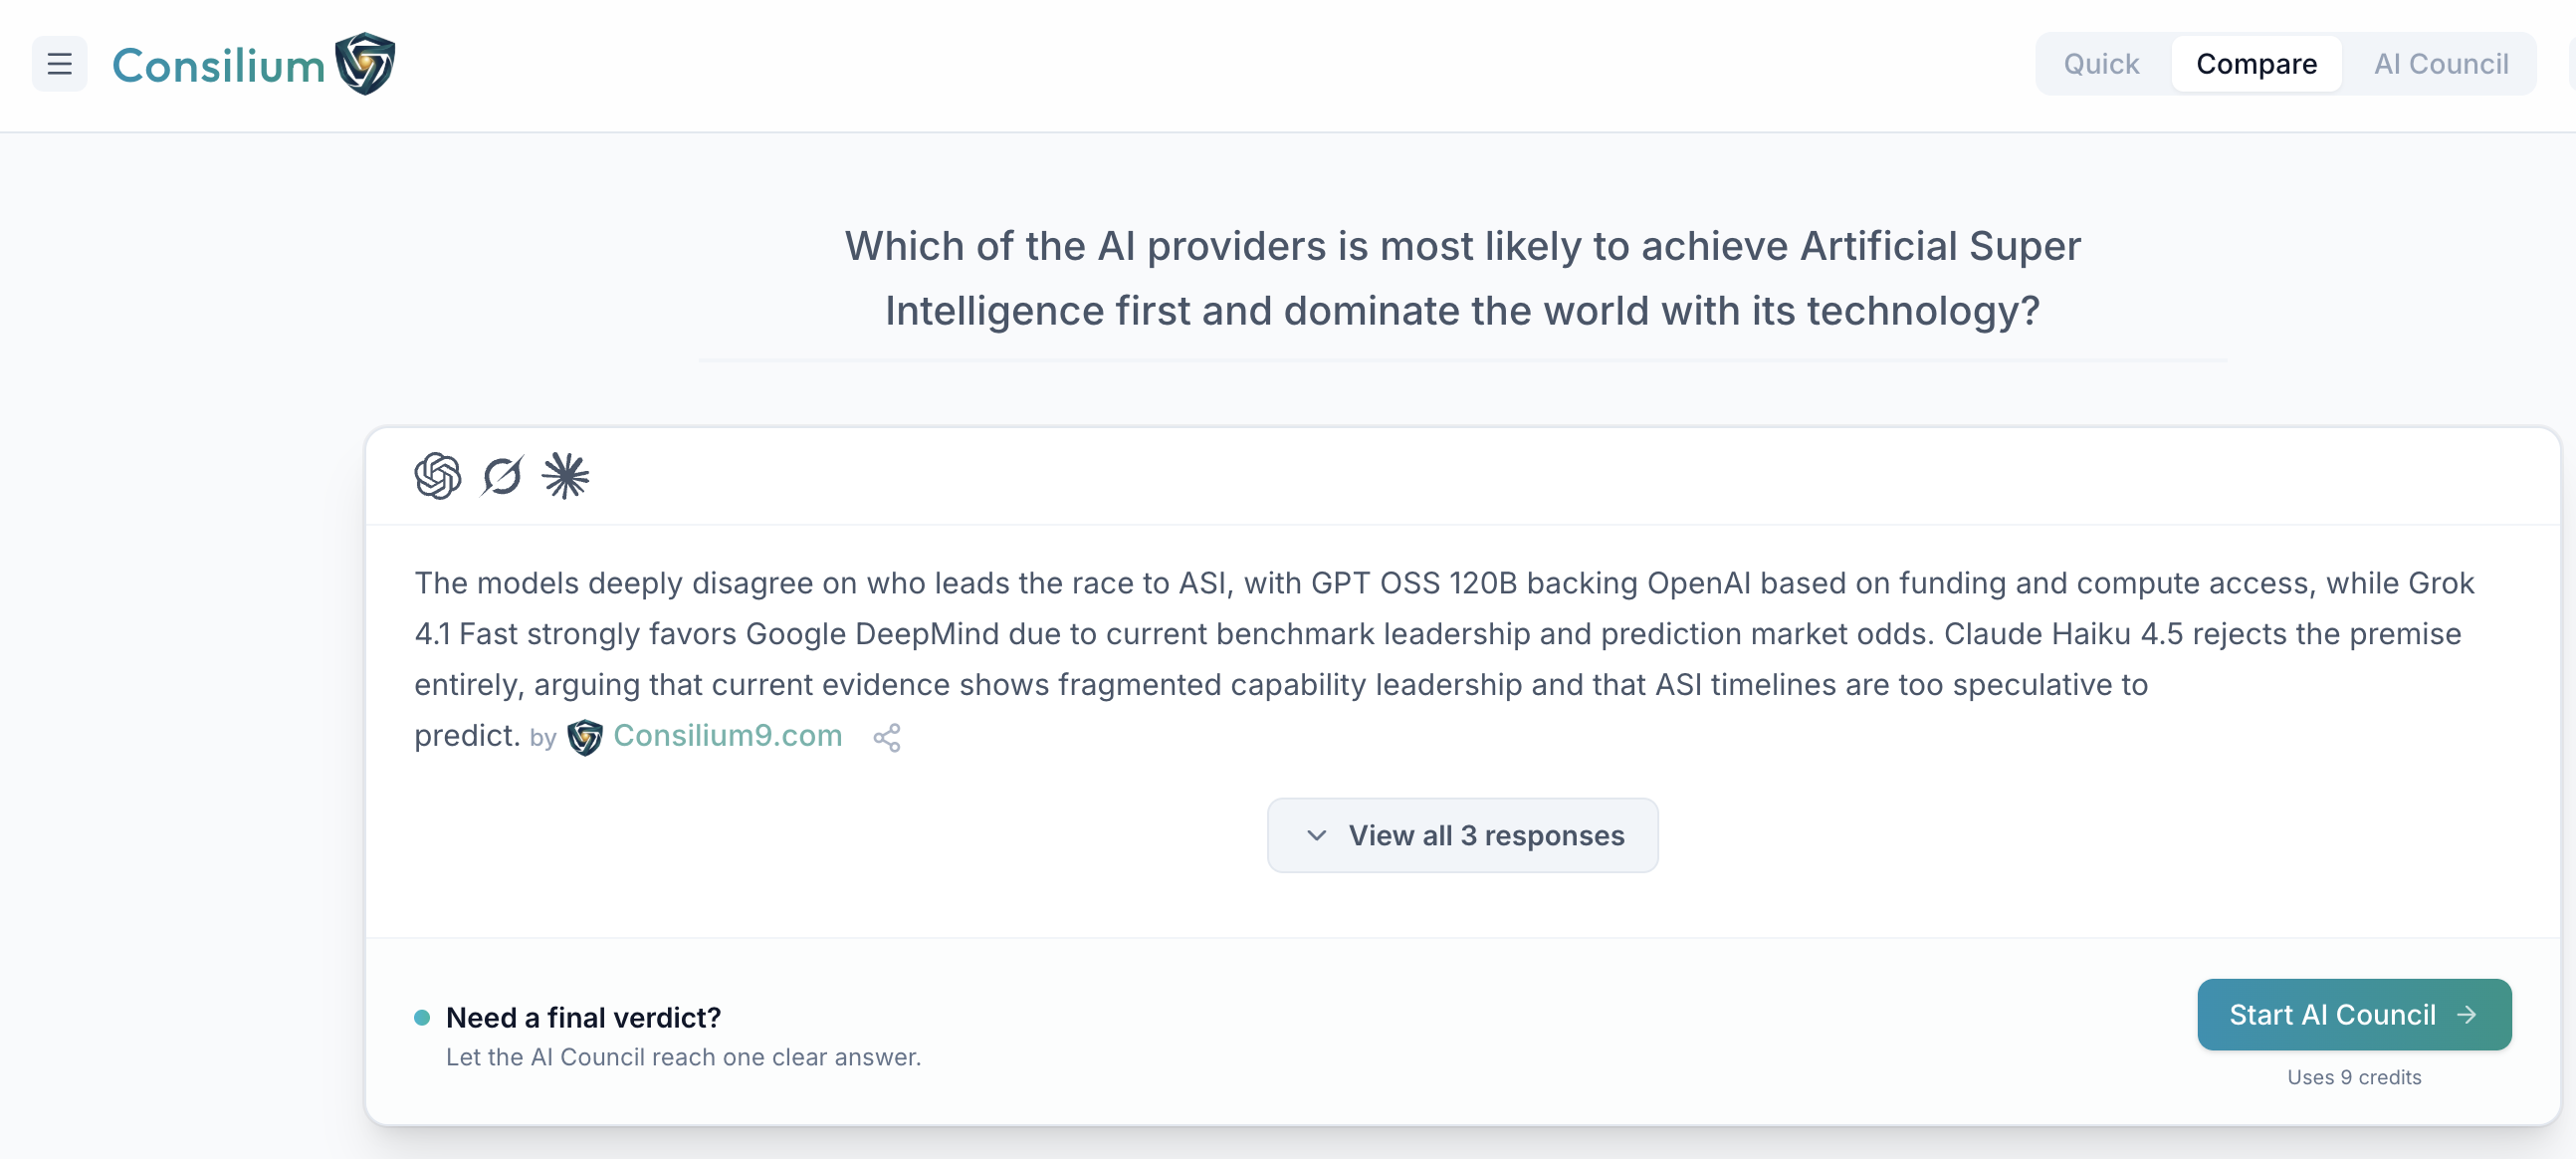Image resolution: width=2576 pixels, height=1159 pixels.
Task: Switch to Quick mode
Action: [2101, 64]
